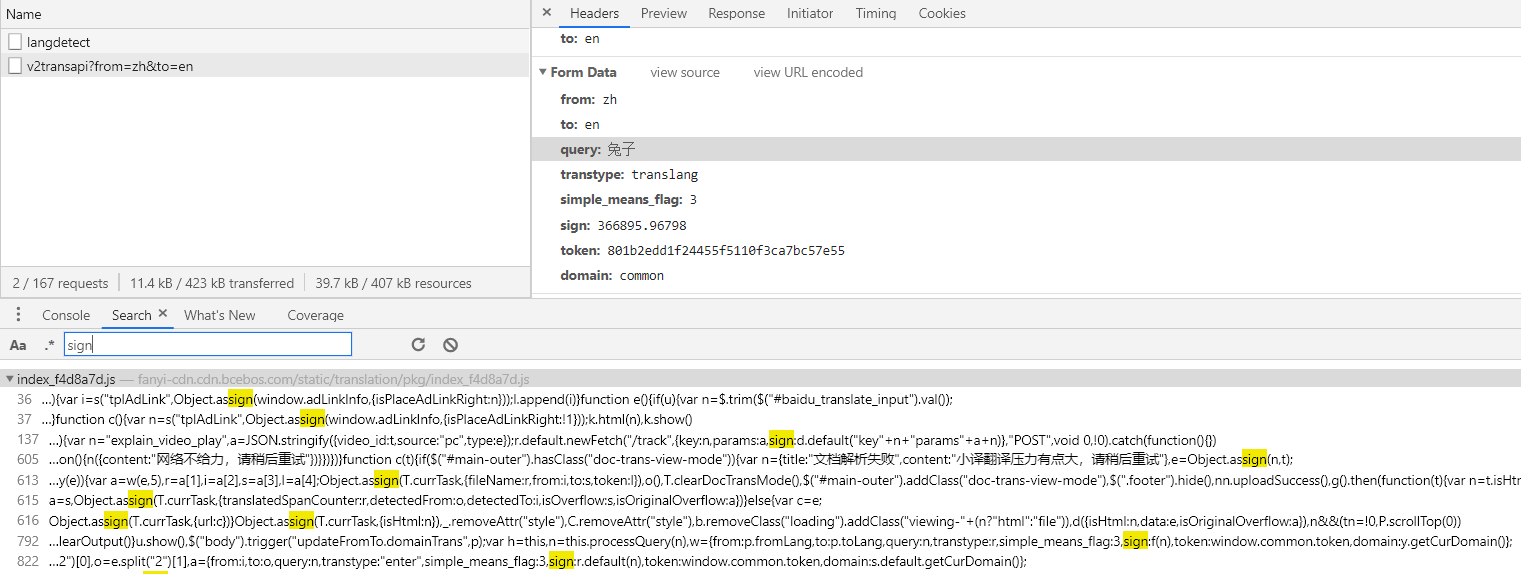Collapse the Form Data section
This screenshot has height=574, width=1521.
(x=543, y=72)
